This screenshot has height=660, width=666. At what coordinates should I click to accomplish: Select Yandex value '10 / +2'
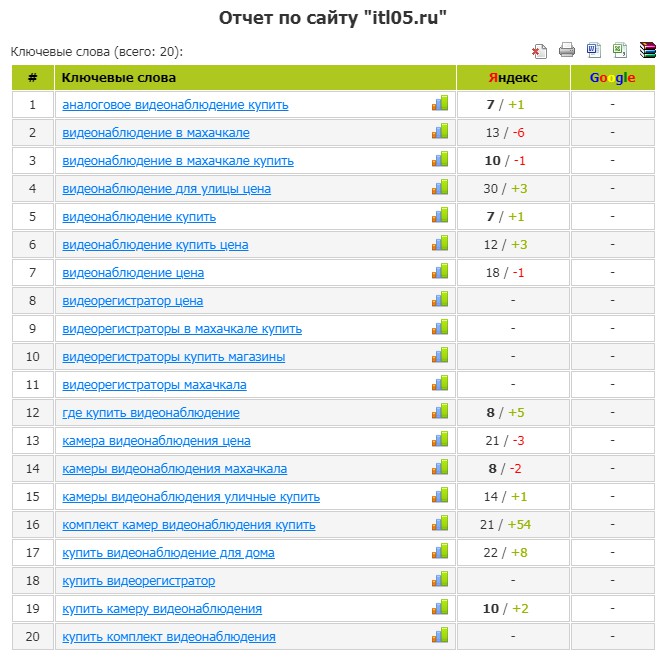point(505,609)
